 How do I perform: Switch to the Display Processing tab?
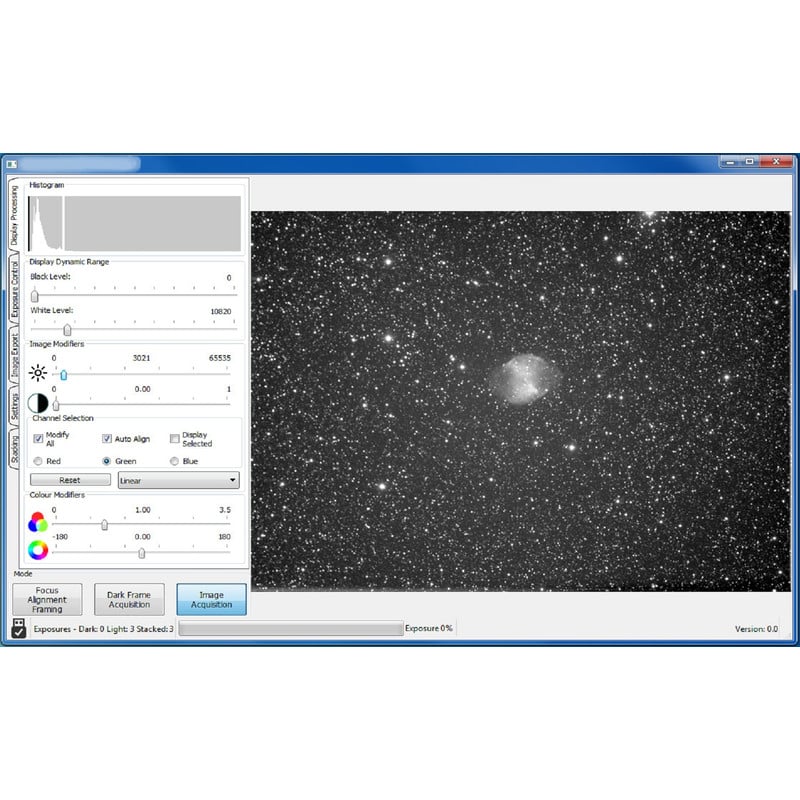pyautogui.click(x=14, y=214)
